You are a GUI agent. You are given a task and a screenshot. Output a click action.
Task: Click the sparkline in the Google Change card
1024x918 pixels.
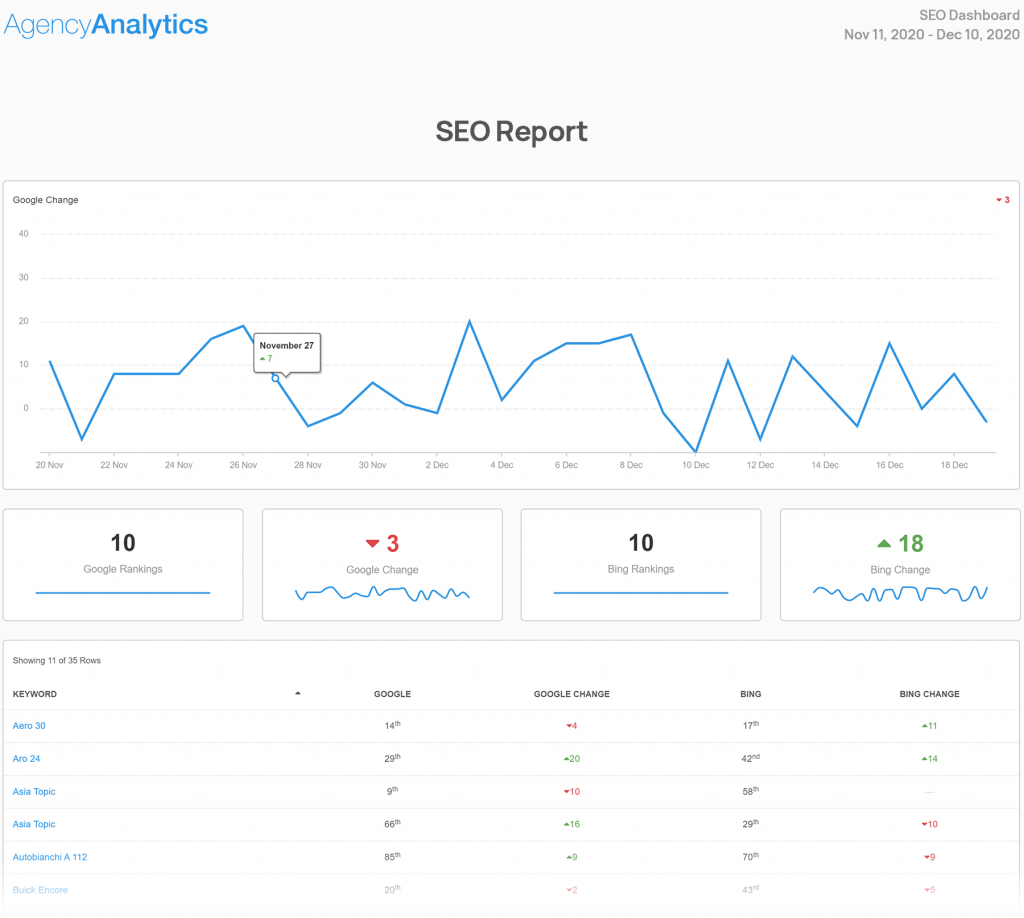click(x=382, y=594)
